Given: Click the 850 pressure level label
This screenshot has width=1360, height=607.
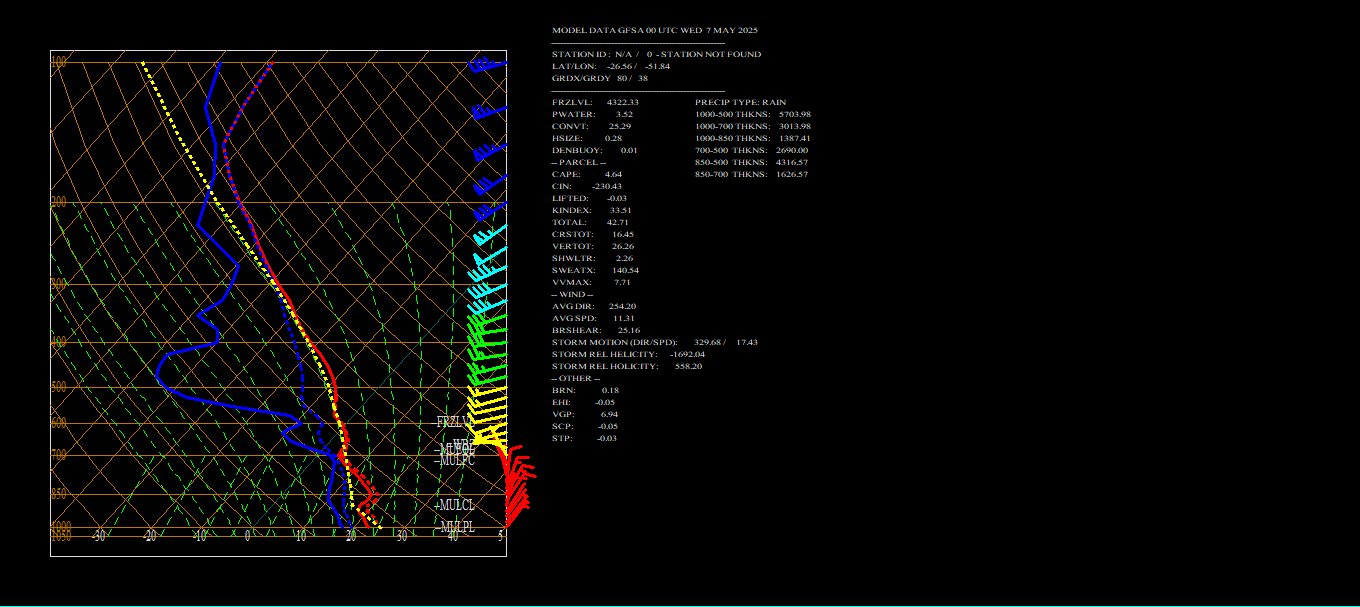Looking at the screenshot, I should coord(59,494).
